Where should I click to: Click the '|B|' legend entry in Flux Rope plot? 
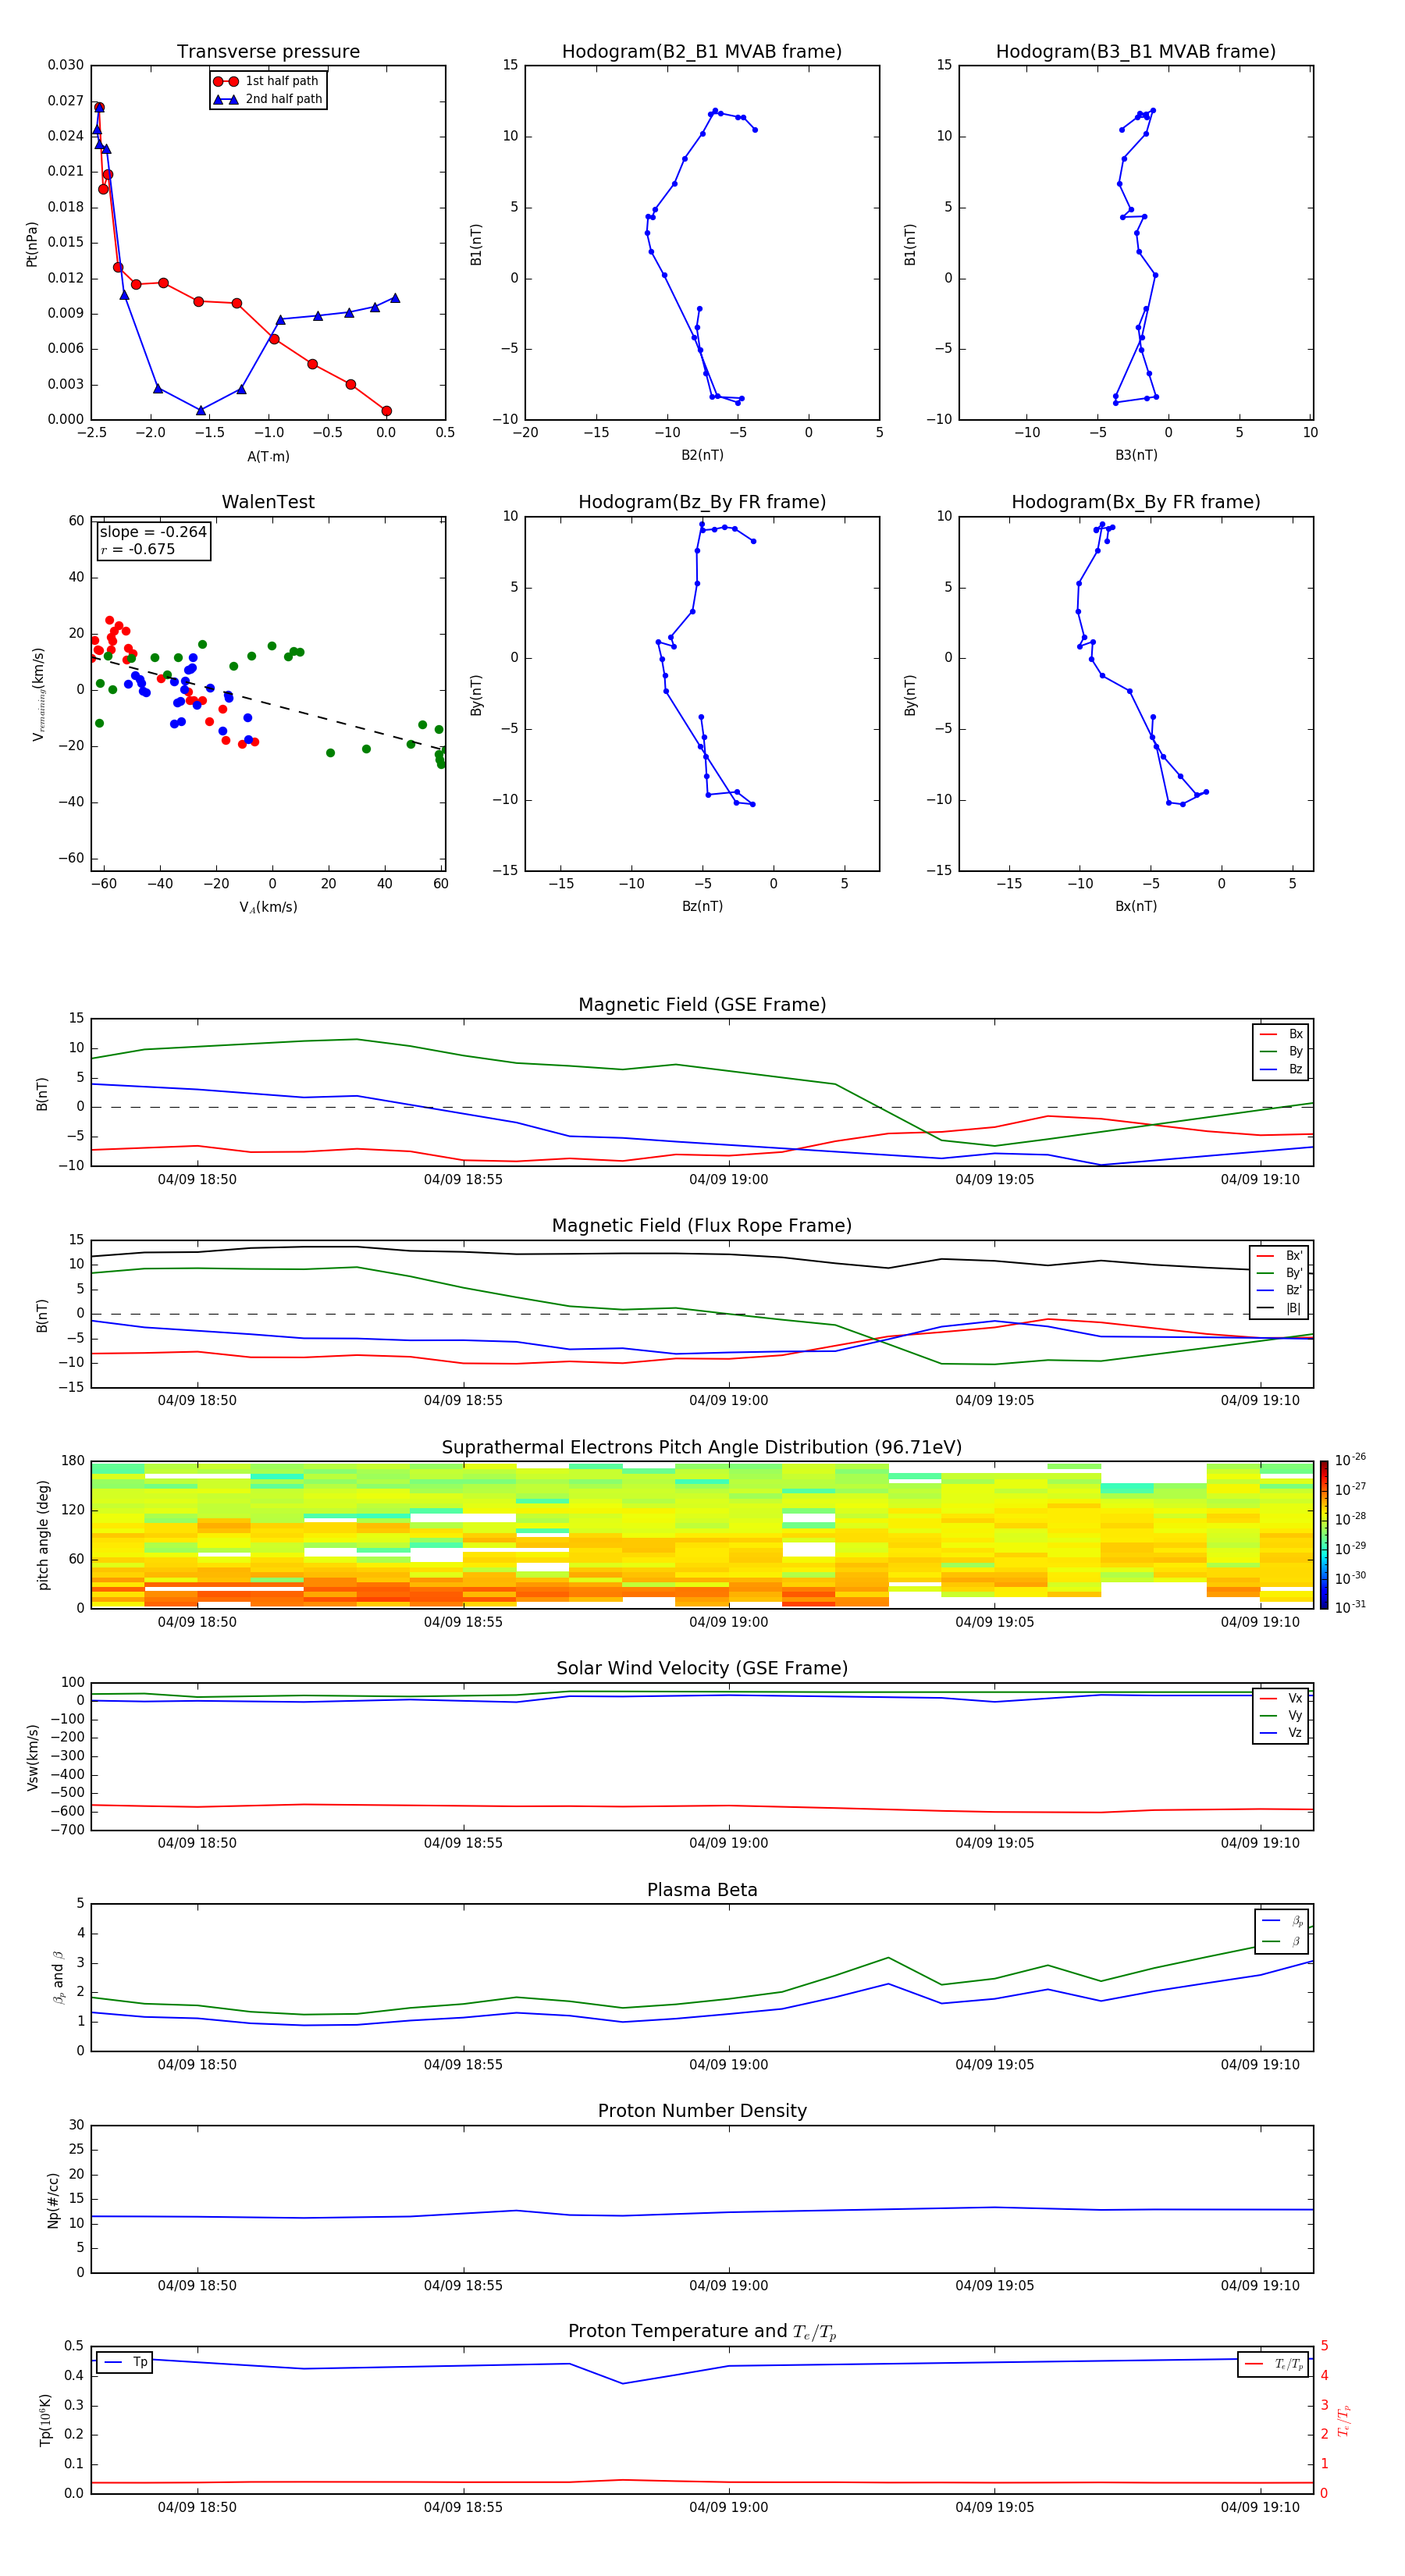point(1279,1308)
